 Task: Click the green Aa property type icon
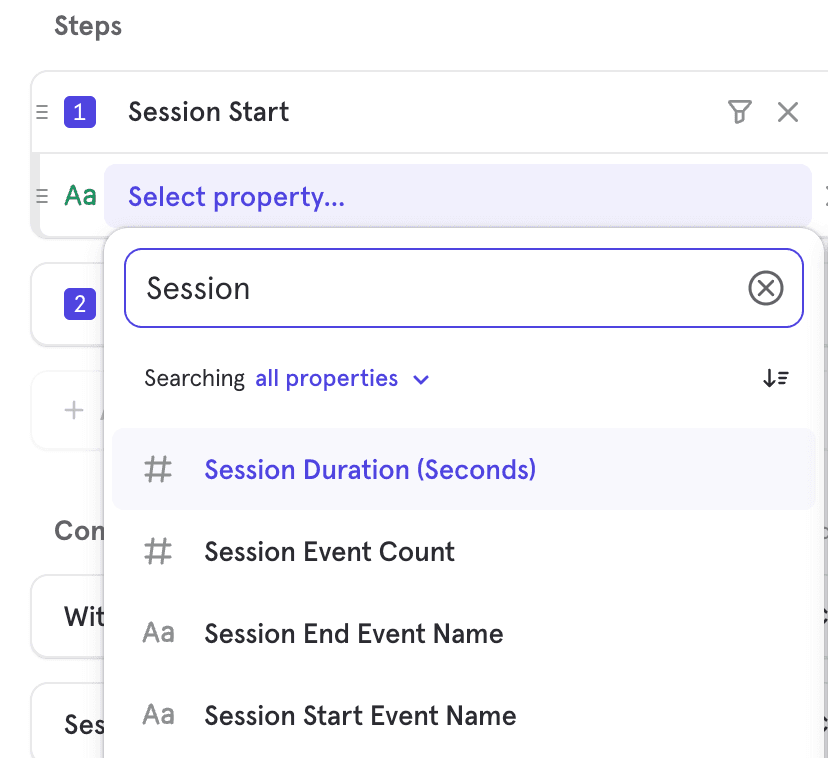click(80, 196)
